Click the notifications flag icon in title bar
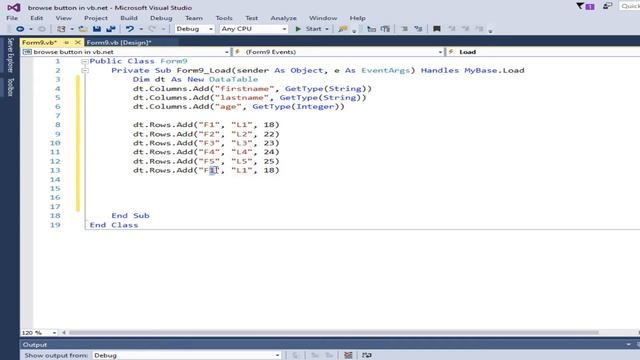Viewport: 640px width, 360px height. coord(580,6)
